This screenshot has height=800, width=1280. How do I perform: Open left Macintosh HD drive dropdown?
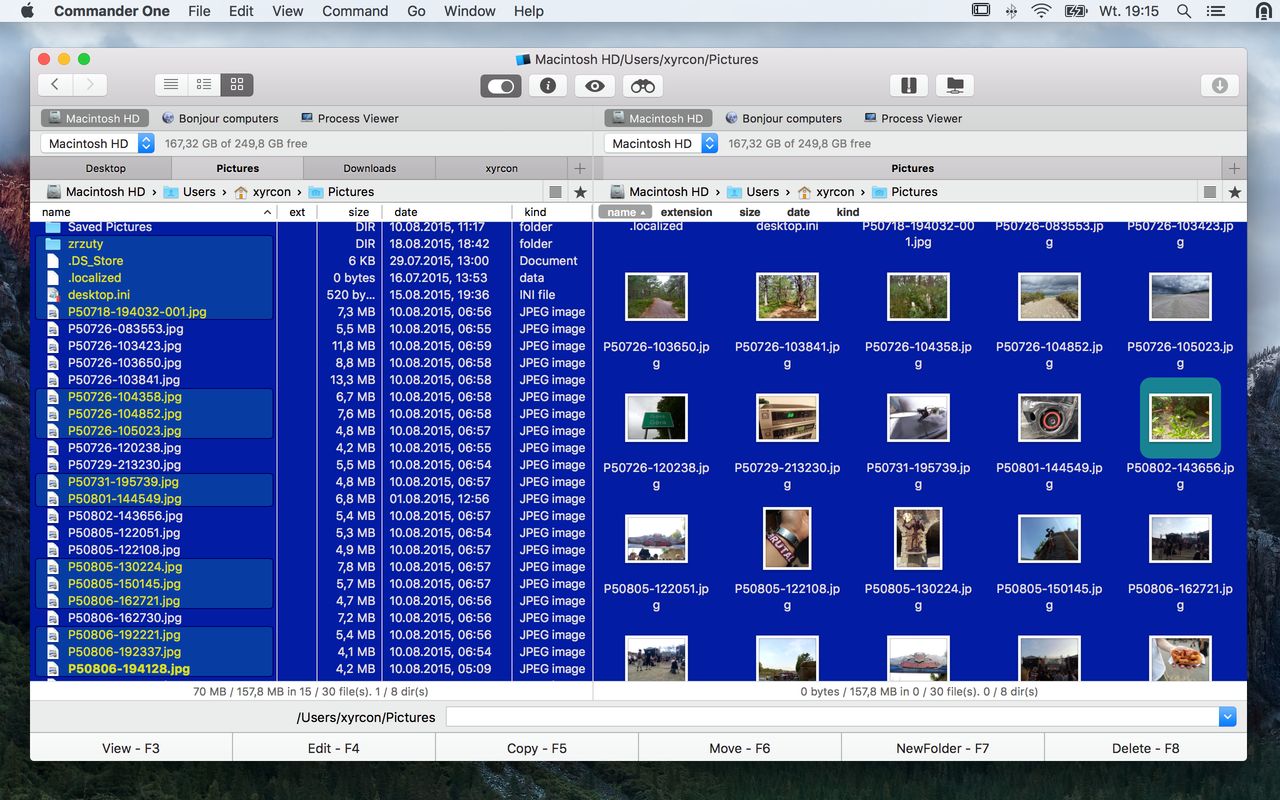[x=146, y=143]
